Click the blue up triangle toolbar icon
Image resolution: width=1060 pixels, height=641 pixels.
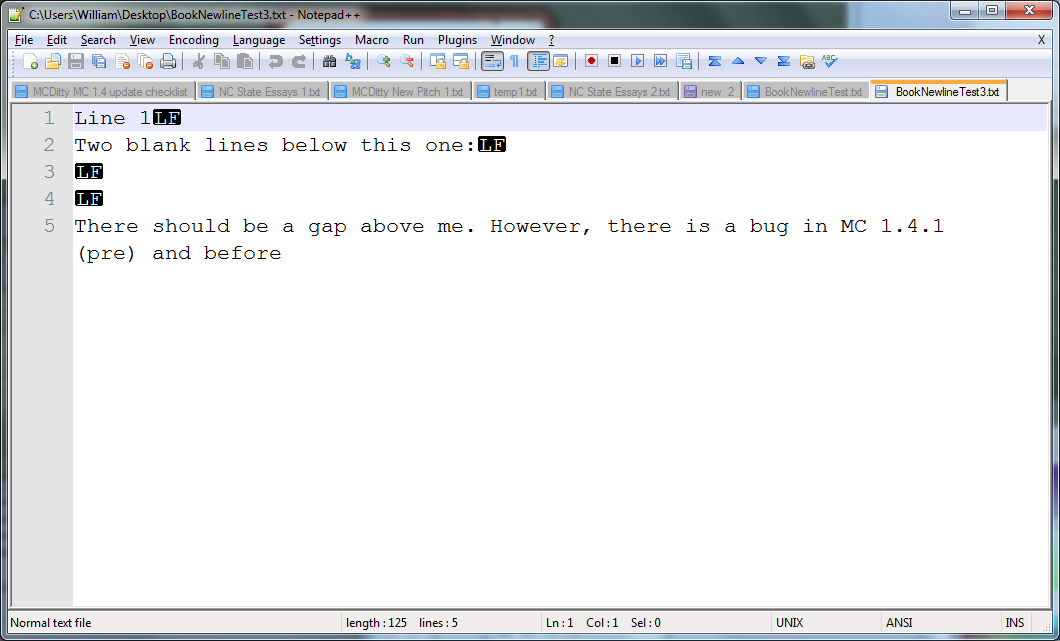(x=738, y=62)
